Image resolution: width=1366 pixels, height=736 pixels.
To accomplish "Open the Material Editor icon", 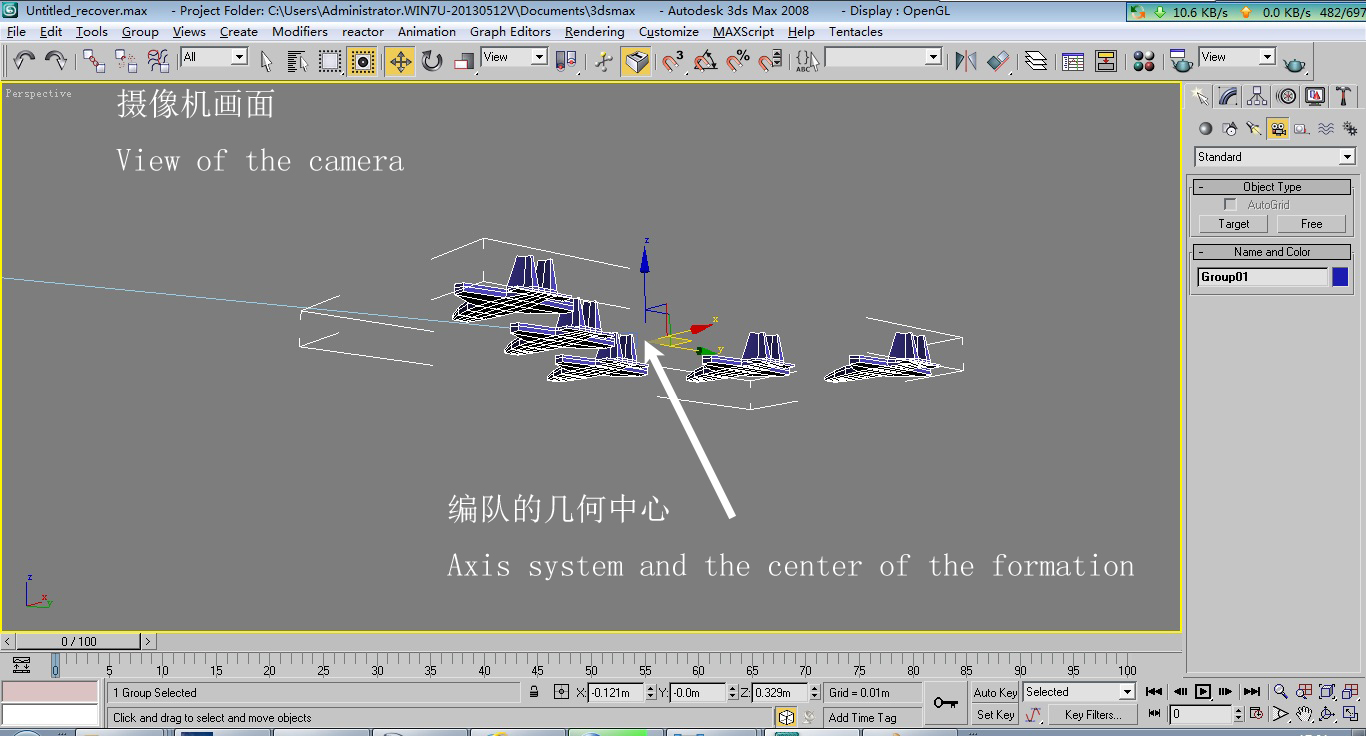I will point(1144,62).
